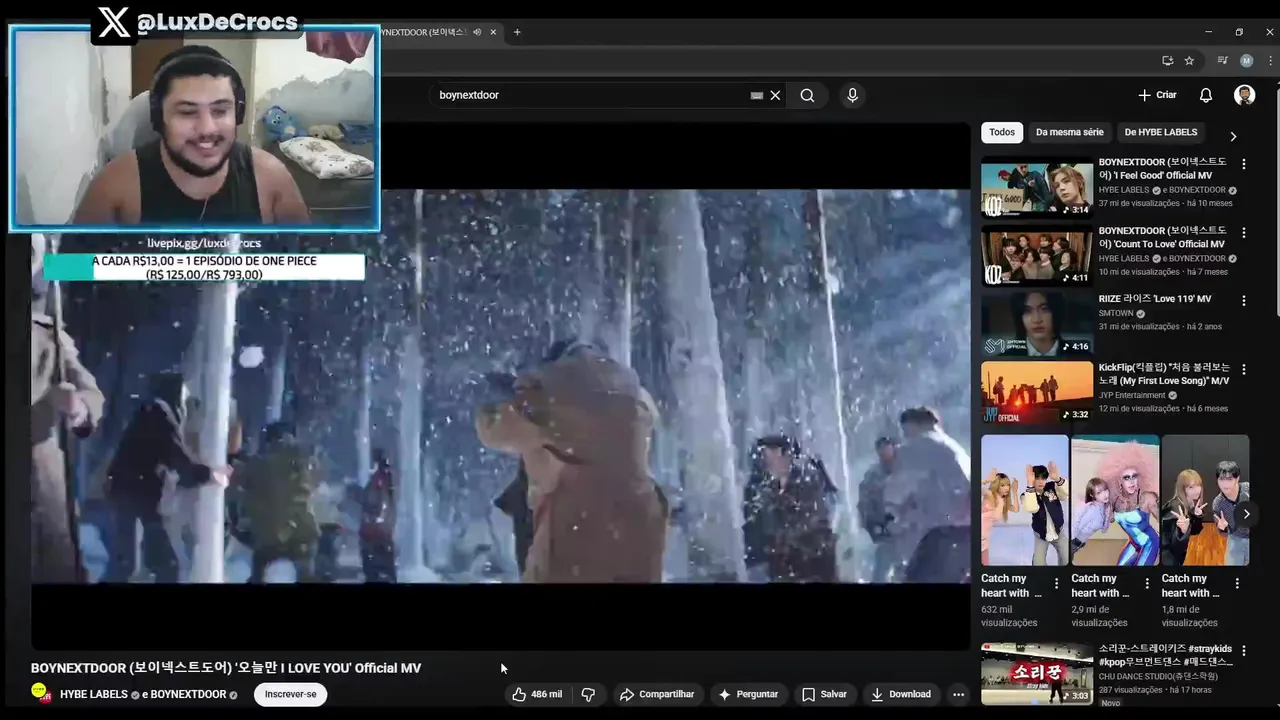Open the HYBE LABELS name under 'I Feel Good'

1124,190
